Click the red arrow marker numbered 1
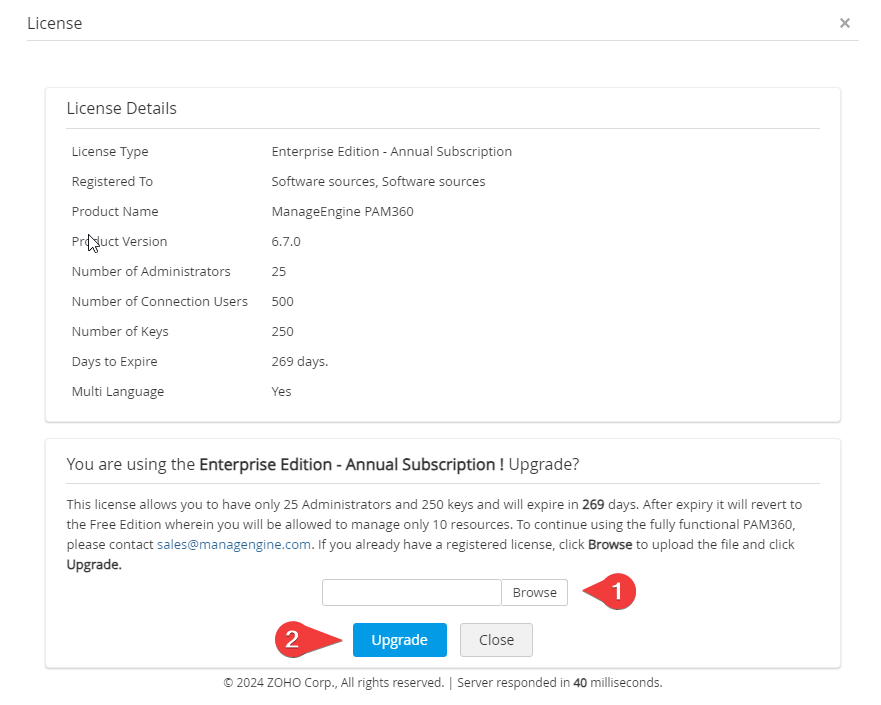This screenshot has height=705, width=881. (610, 592)
